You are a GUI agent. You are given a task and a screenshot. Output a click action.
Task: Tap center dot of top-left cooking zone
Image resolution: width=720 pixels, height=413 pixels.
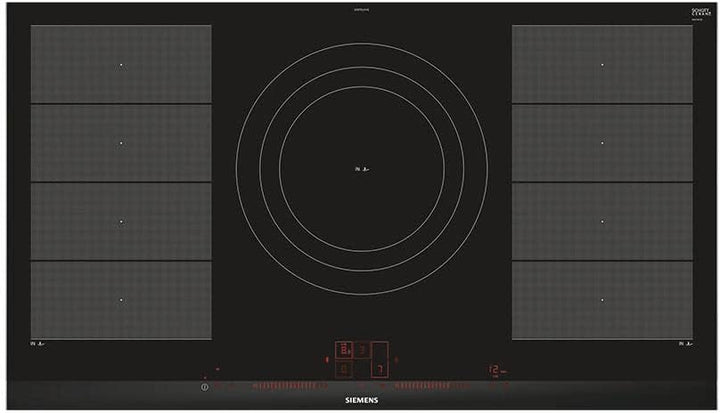[121, 65]
